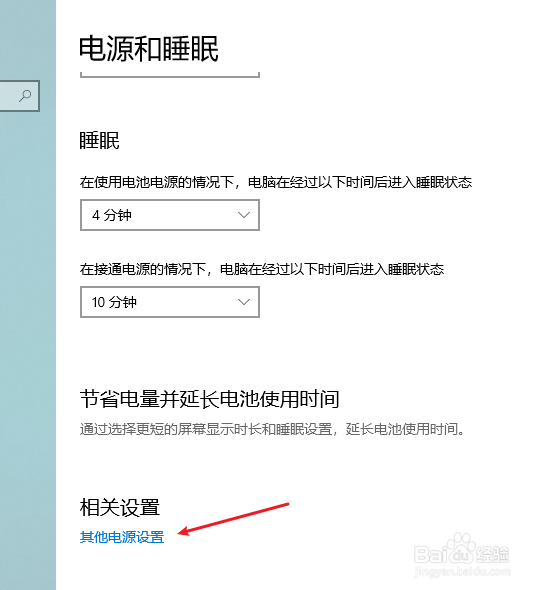540x590 pixels.
Task: Click the magnifier search icon in sidebar
Action: click(25, 96)
